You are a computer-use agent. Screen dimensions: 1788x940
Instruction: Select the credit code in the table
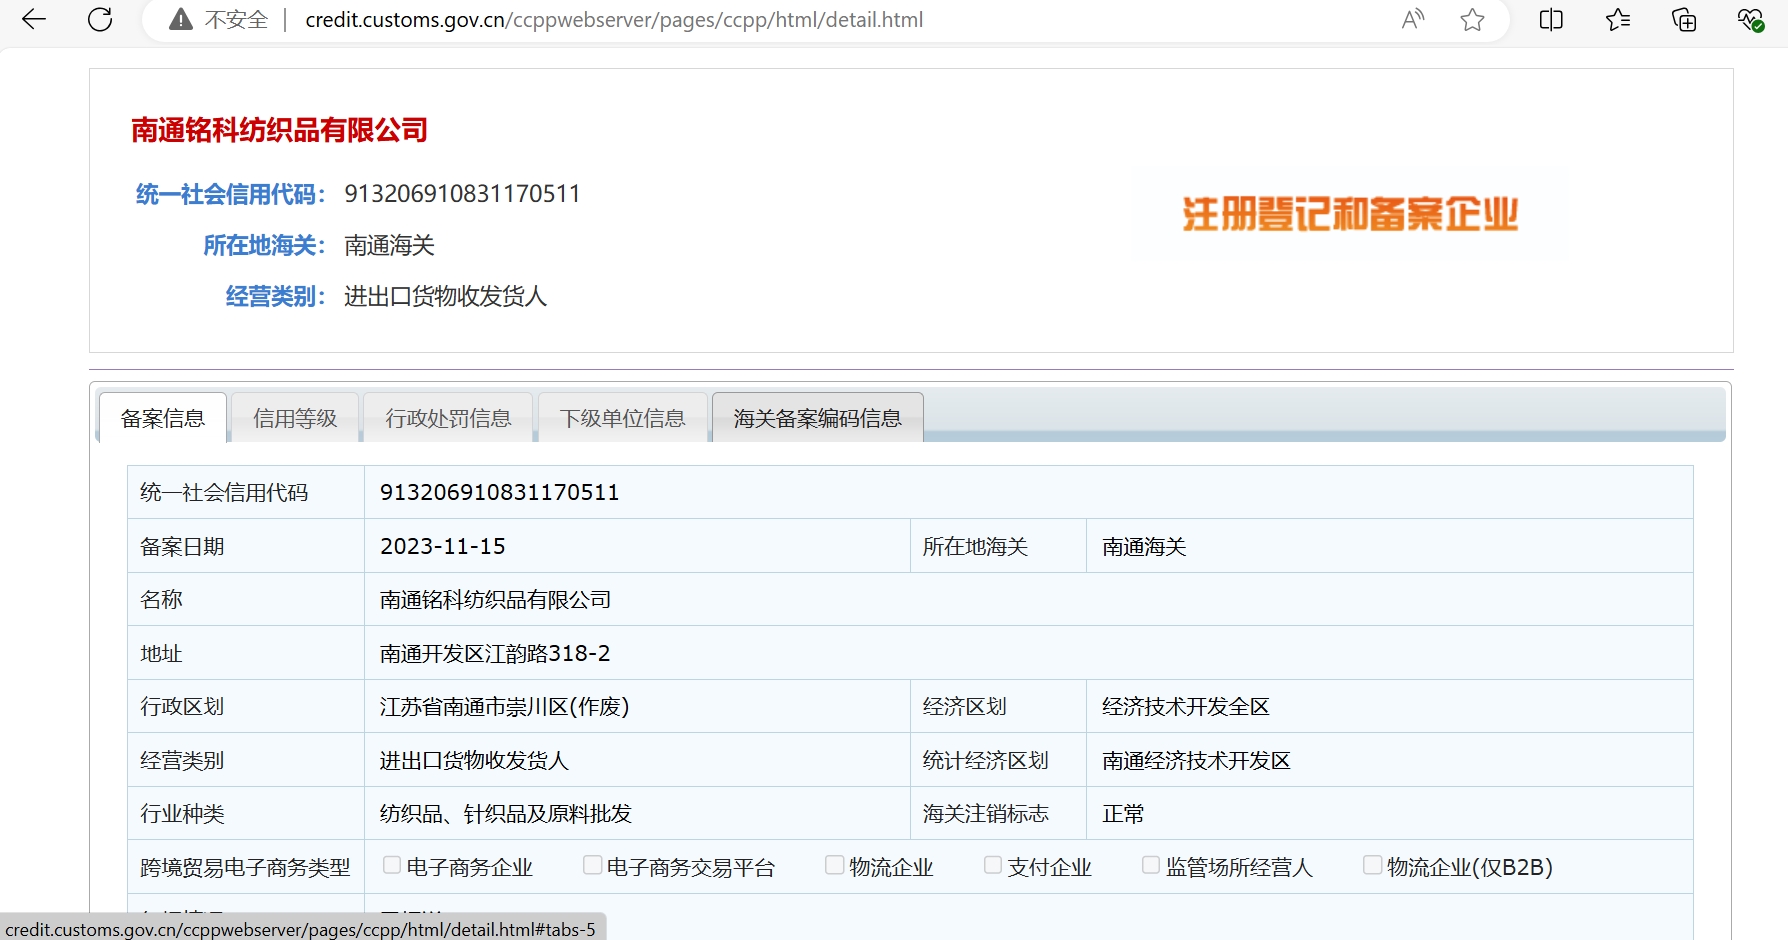500,492
